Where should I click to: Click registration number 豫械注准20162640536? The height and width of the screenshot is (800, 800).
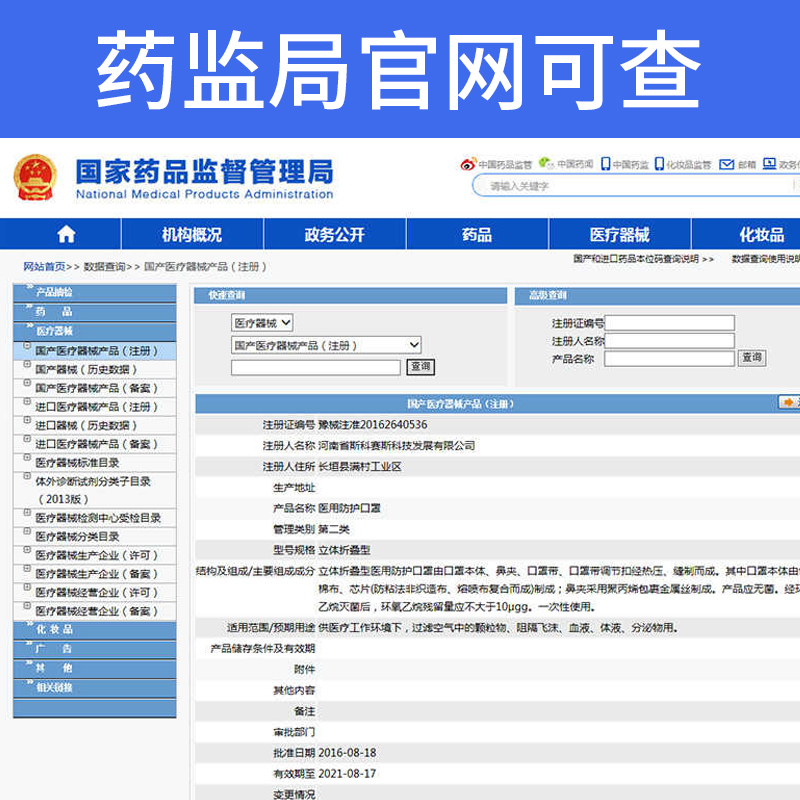click(x=372, y=424)
